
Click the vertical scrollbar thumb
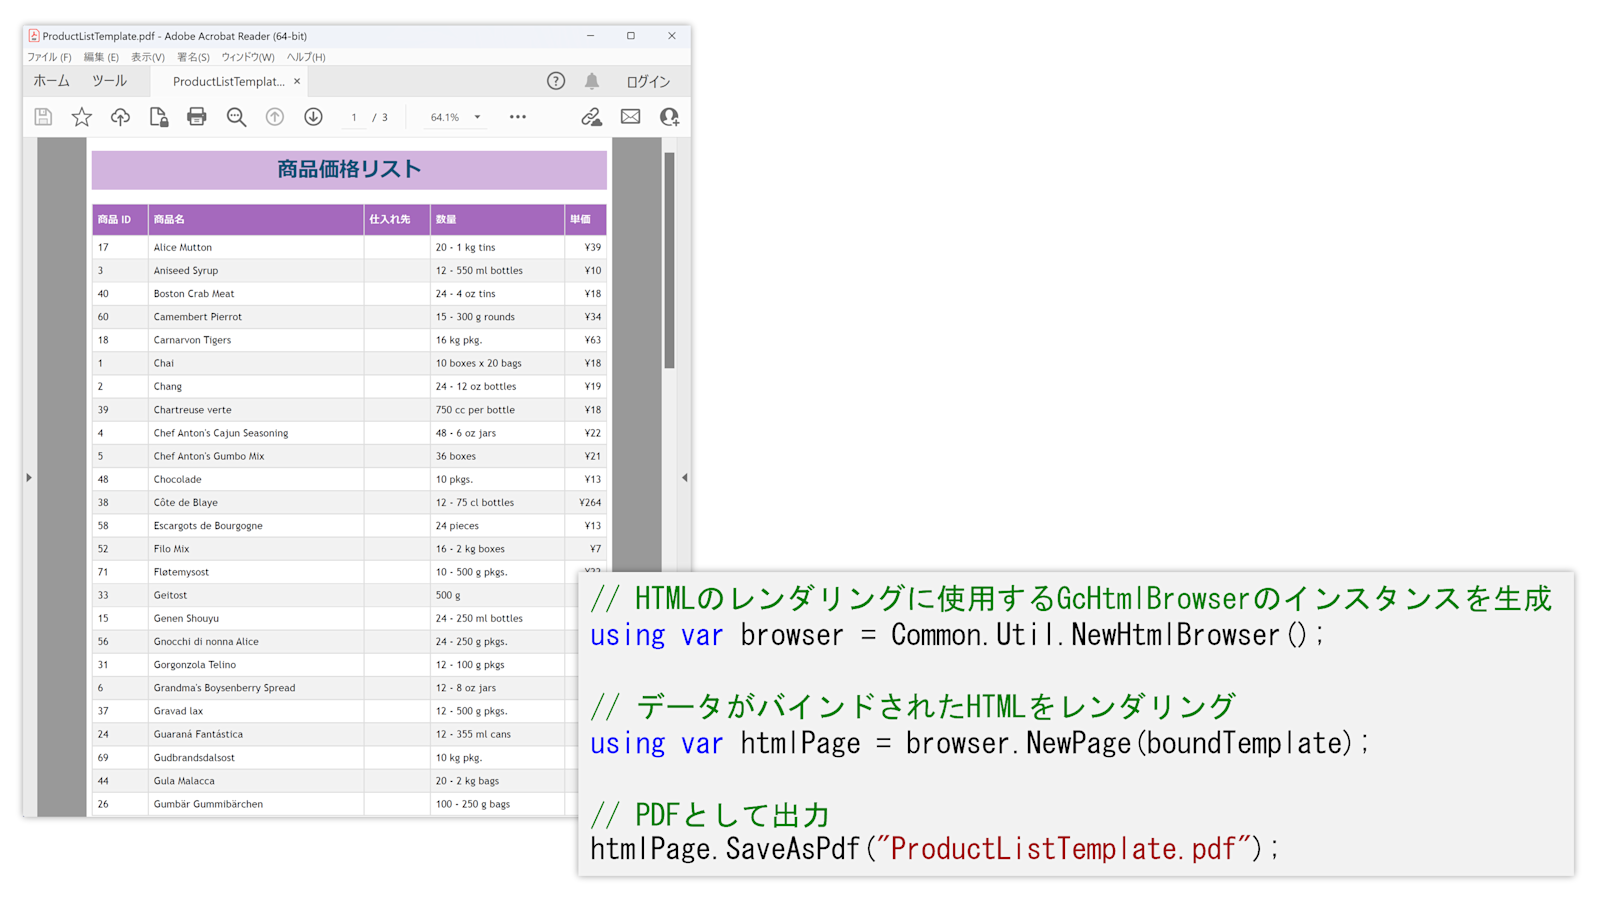point(669,260)
